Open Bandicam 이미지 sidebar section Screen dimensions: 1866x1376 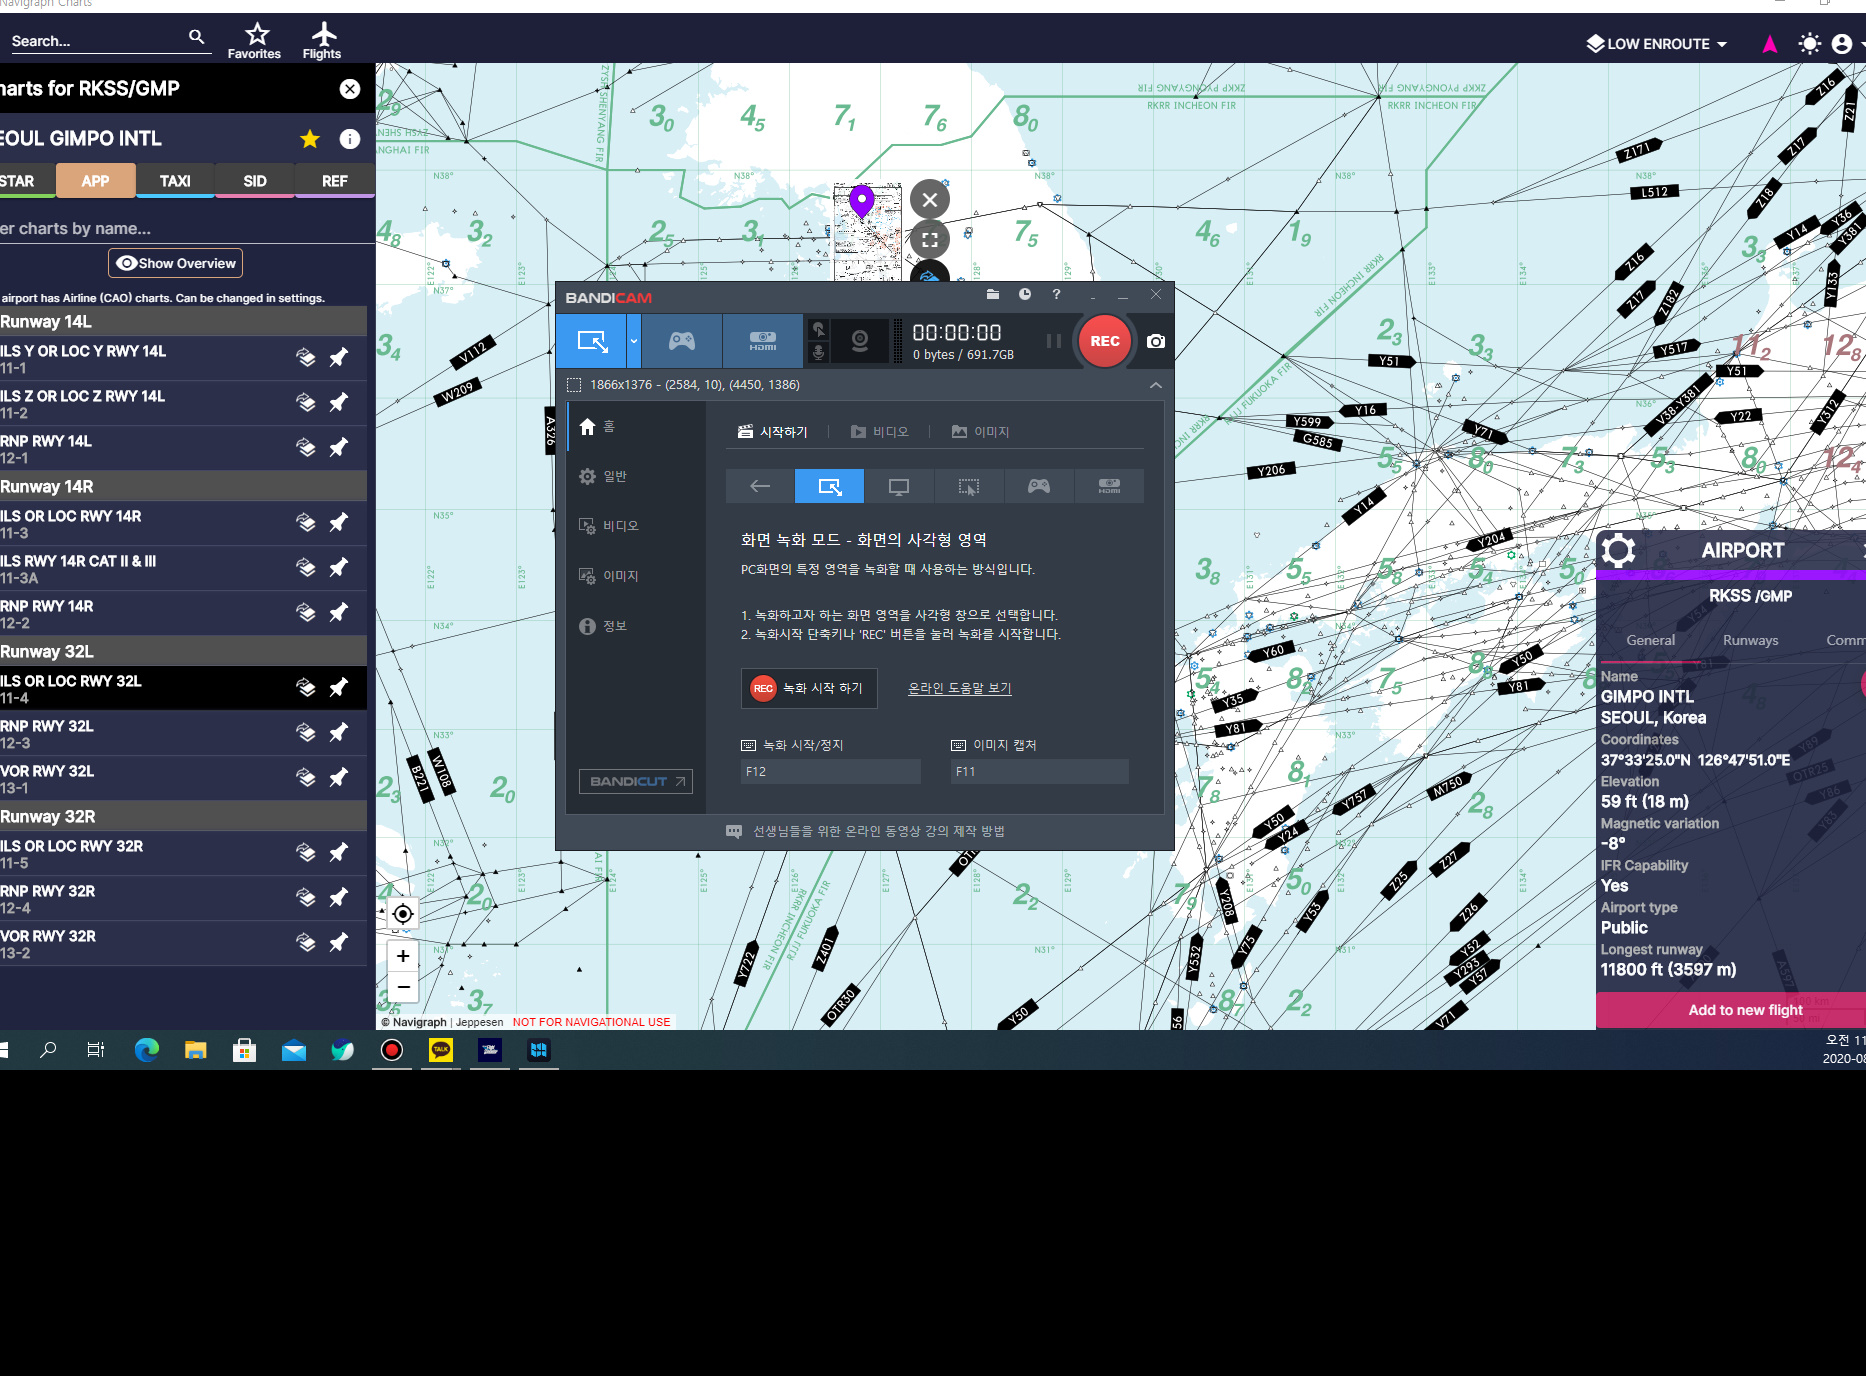[635, 576]
